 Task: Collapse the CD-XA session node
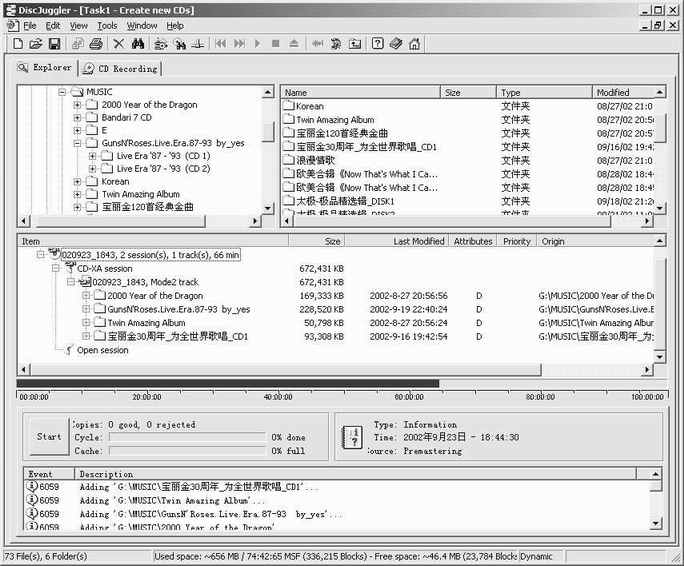point(55,268)
